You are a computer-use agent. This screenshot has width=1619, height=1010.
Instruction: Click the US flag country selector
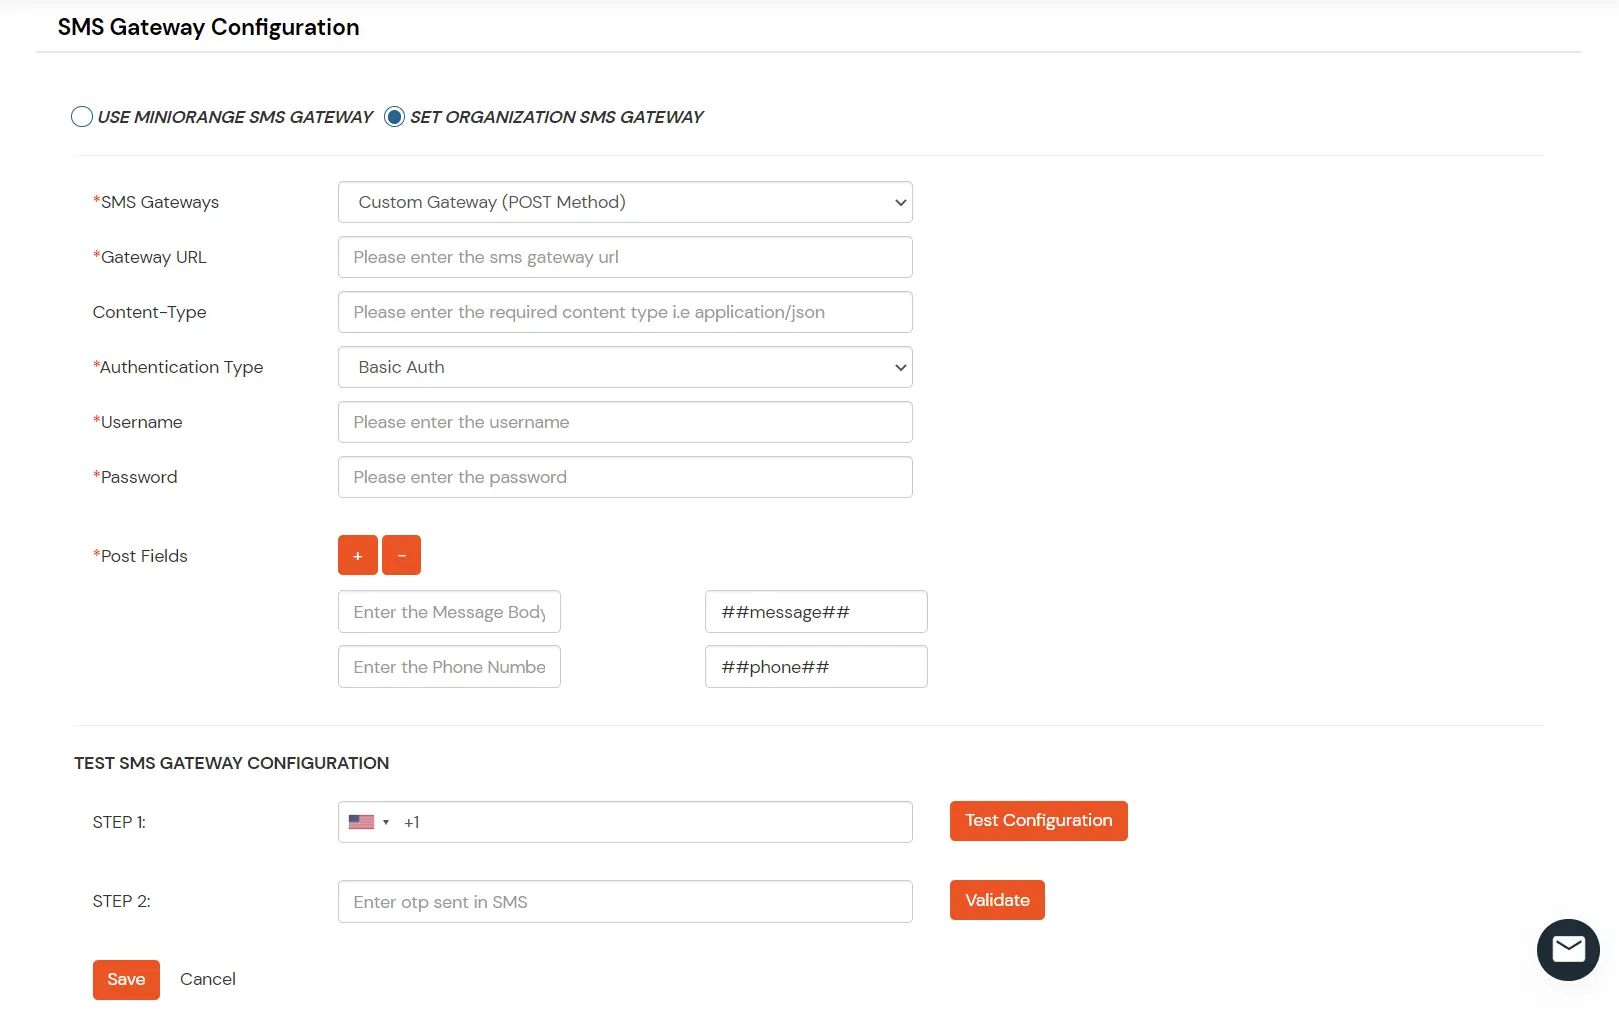363,821
